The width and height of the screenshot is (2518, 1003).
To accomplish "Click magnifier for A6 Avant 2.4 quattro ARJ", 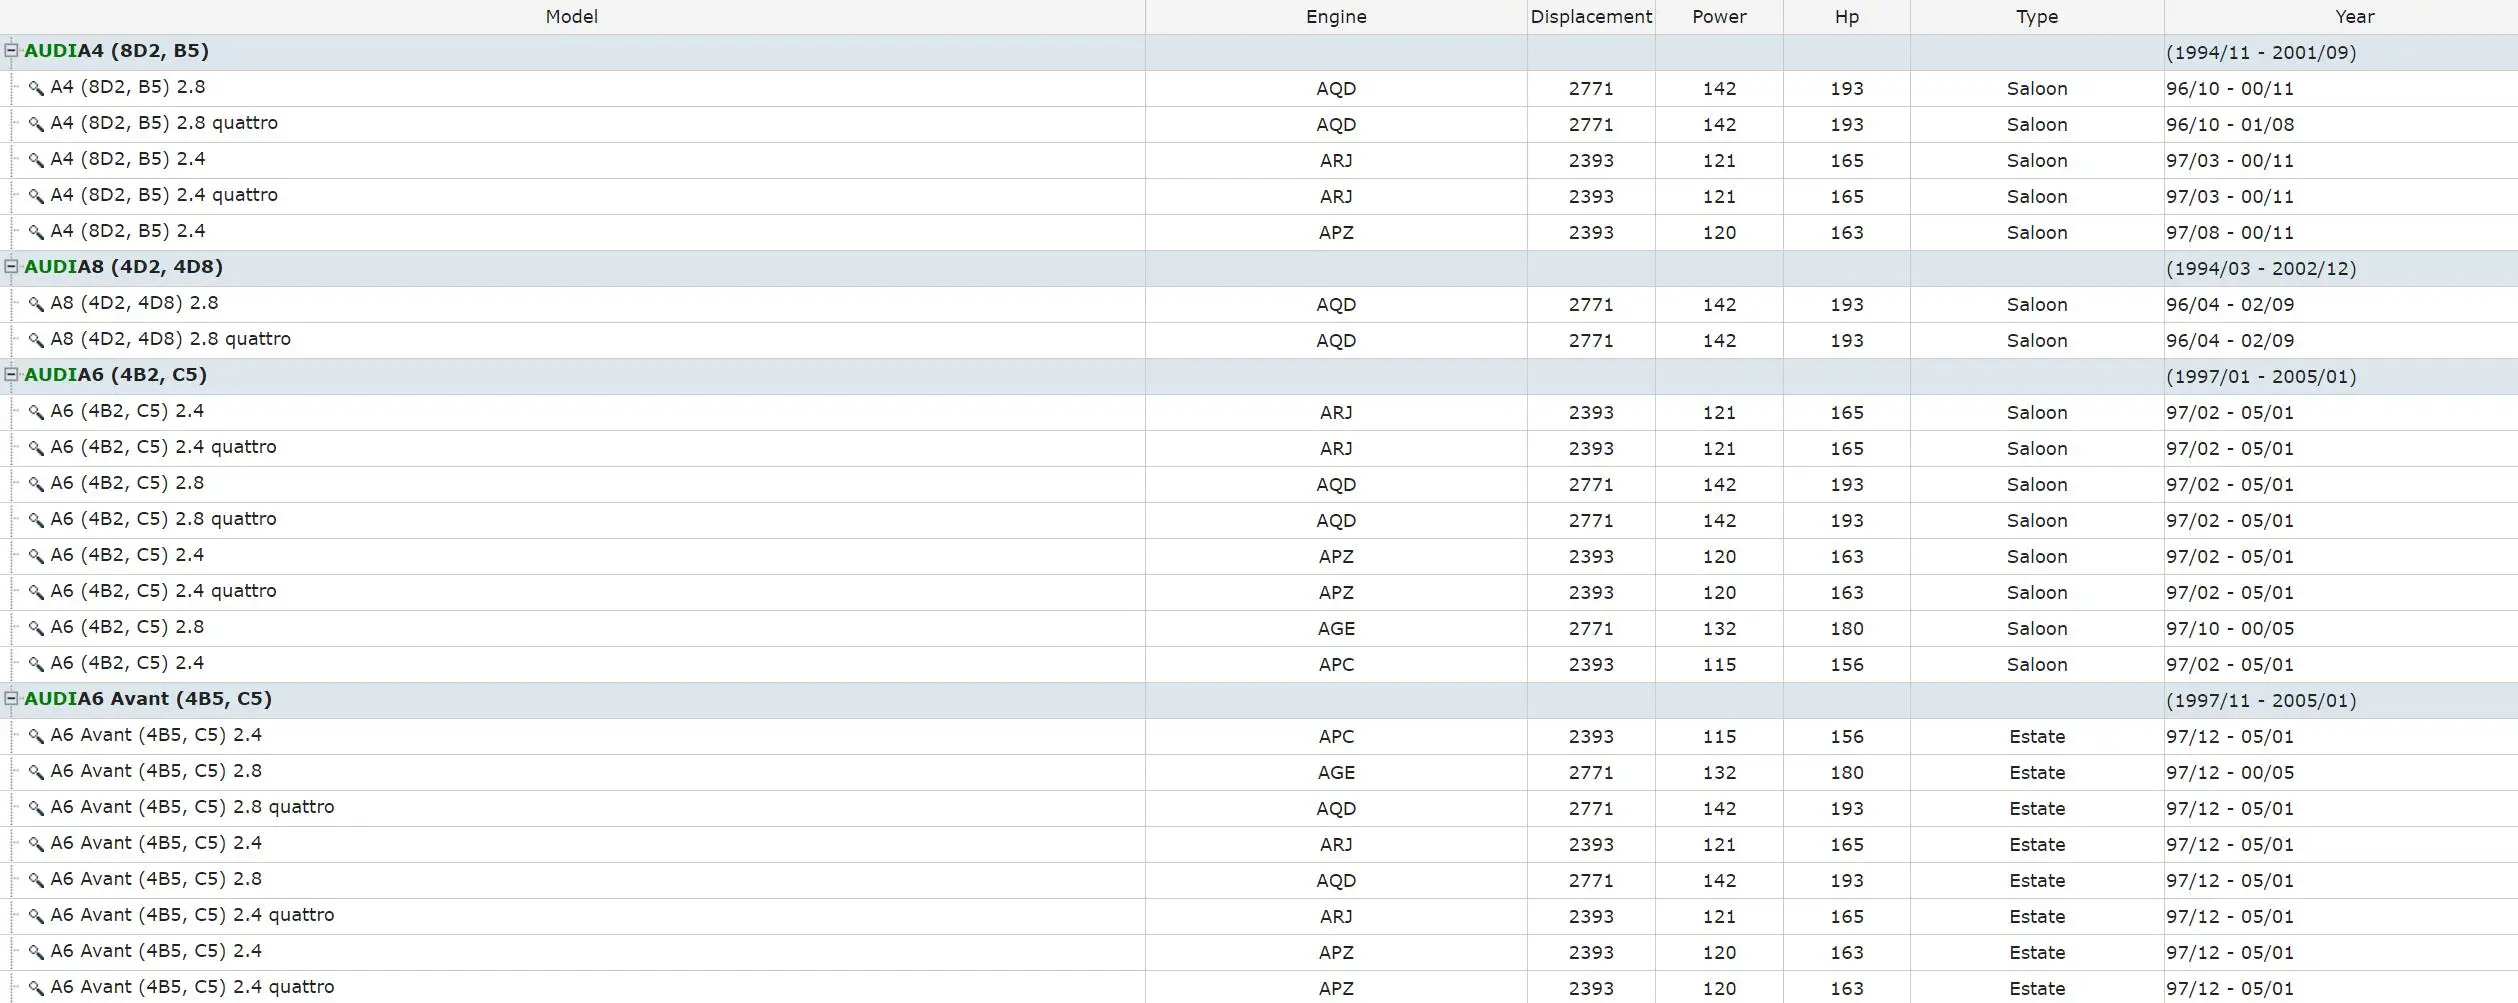I will click(x=36, y=916).
